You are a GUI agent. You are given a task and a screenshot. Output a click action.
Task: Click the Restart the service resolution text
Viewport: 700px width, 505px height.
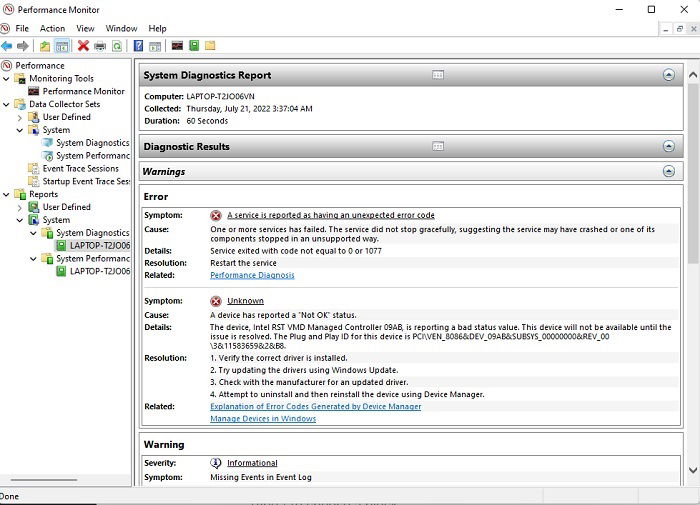[x=243, y=263]
